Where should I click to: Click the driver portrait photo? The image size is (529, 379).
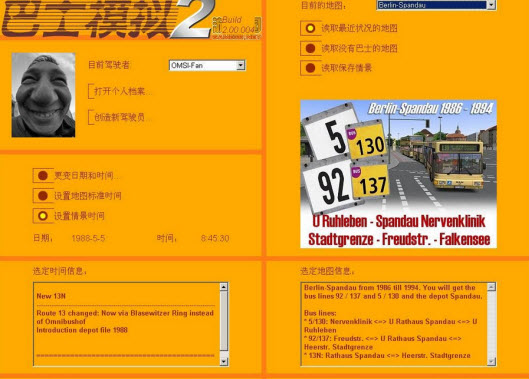click(43, 95)
